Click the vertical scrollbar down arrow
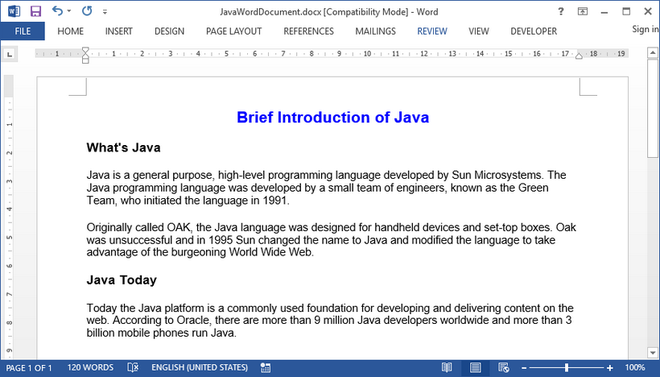Screen dimensions: 660x377 (x=652, y=353)
